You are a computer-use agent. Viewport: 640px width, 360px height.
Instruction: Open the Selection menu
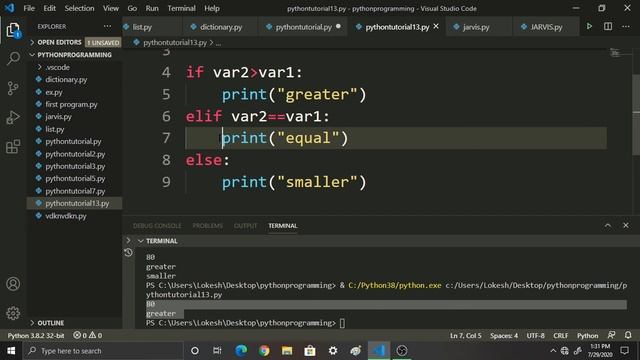pyautogui.click(x=79, y=8)
